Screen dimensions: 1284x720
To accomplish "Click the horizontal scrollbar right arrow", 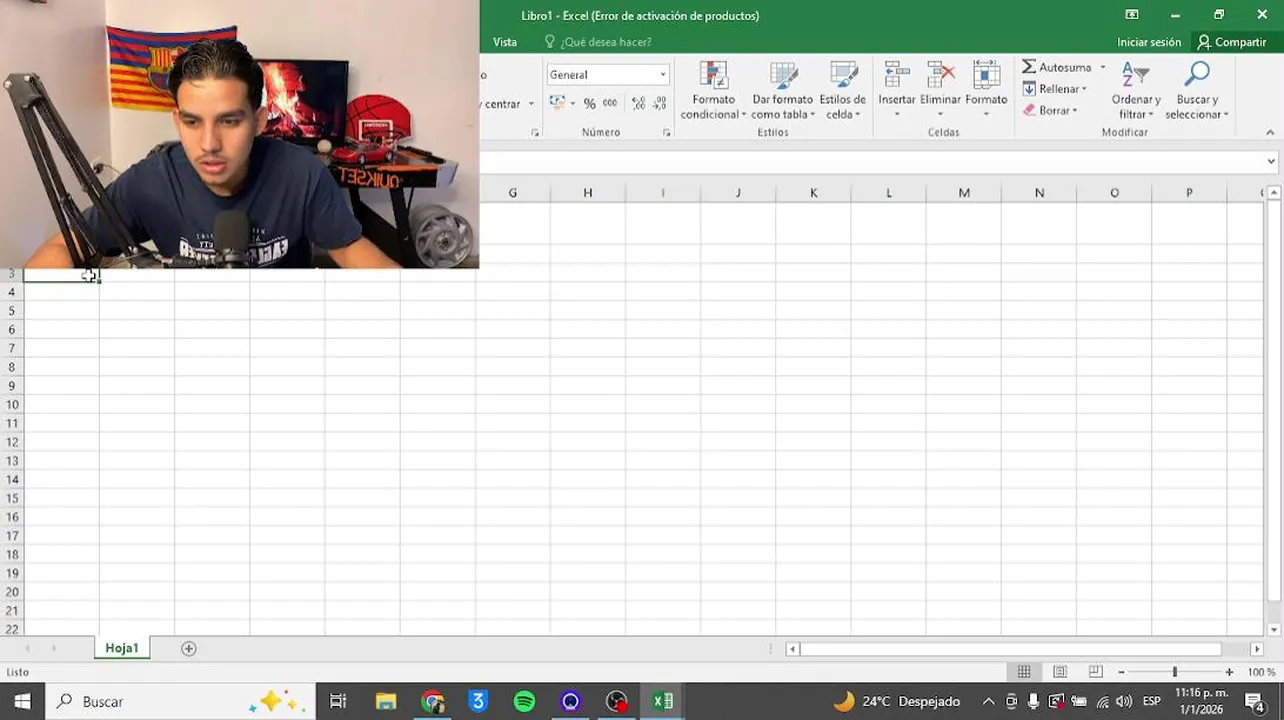I will 1257,649.
